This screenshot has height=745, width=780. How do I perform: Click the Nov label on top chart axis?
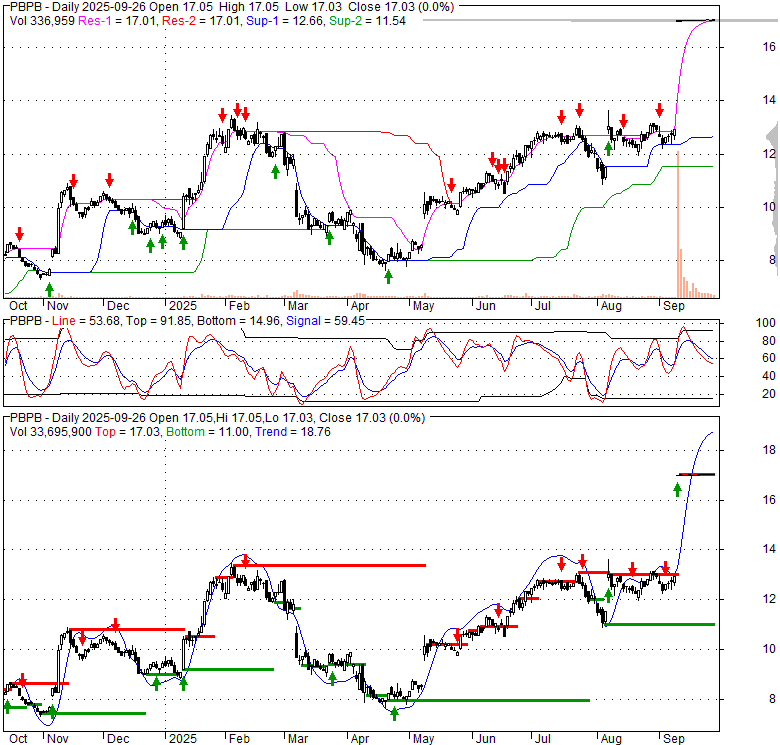point(58,305)
